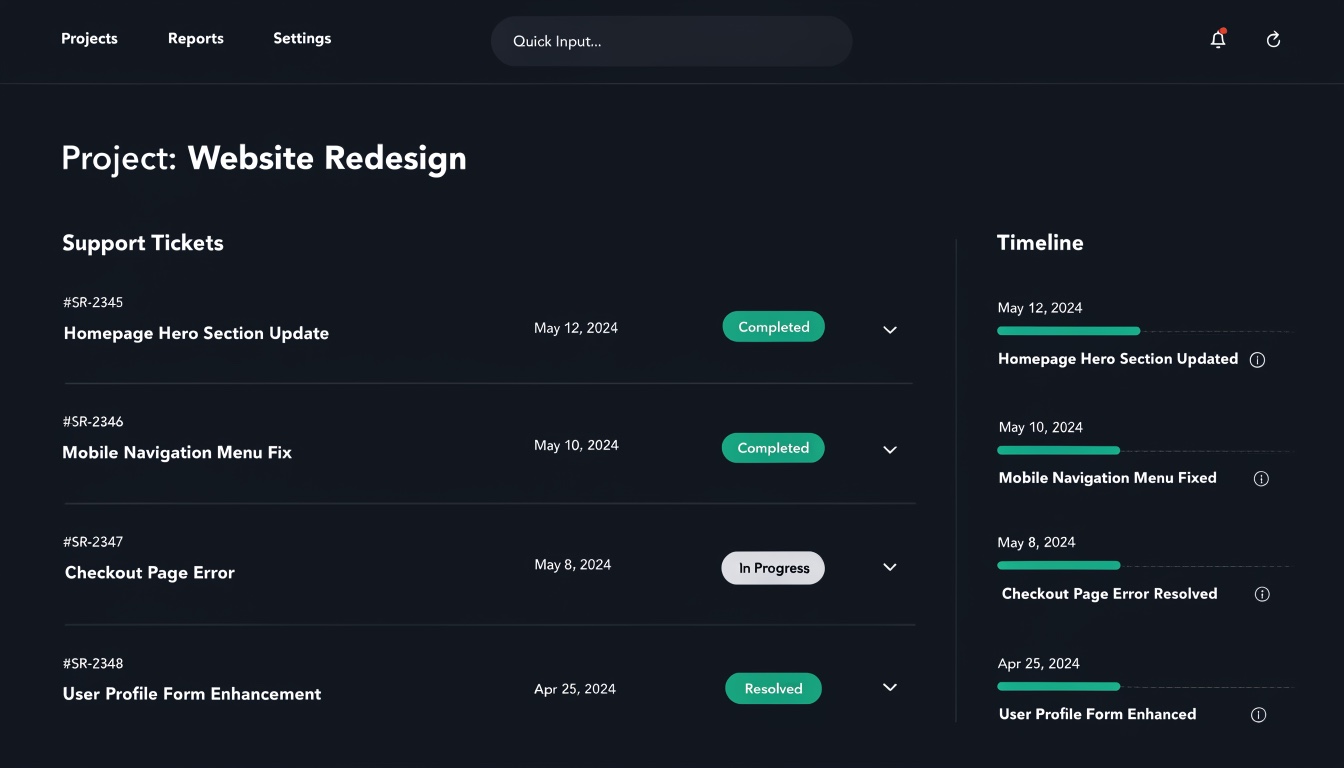Viewport: 1344px width, 768px height.
Task: Click the Quick Input search field
Action: click(x=671, y=41)
